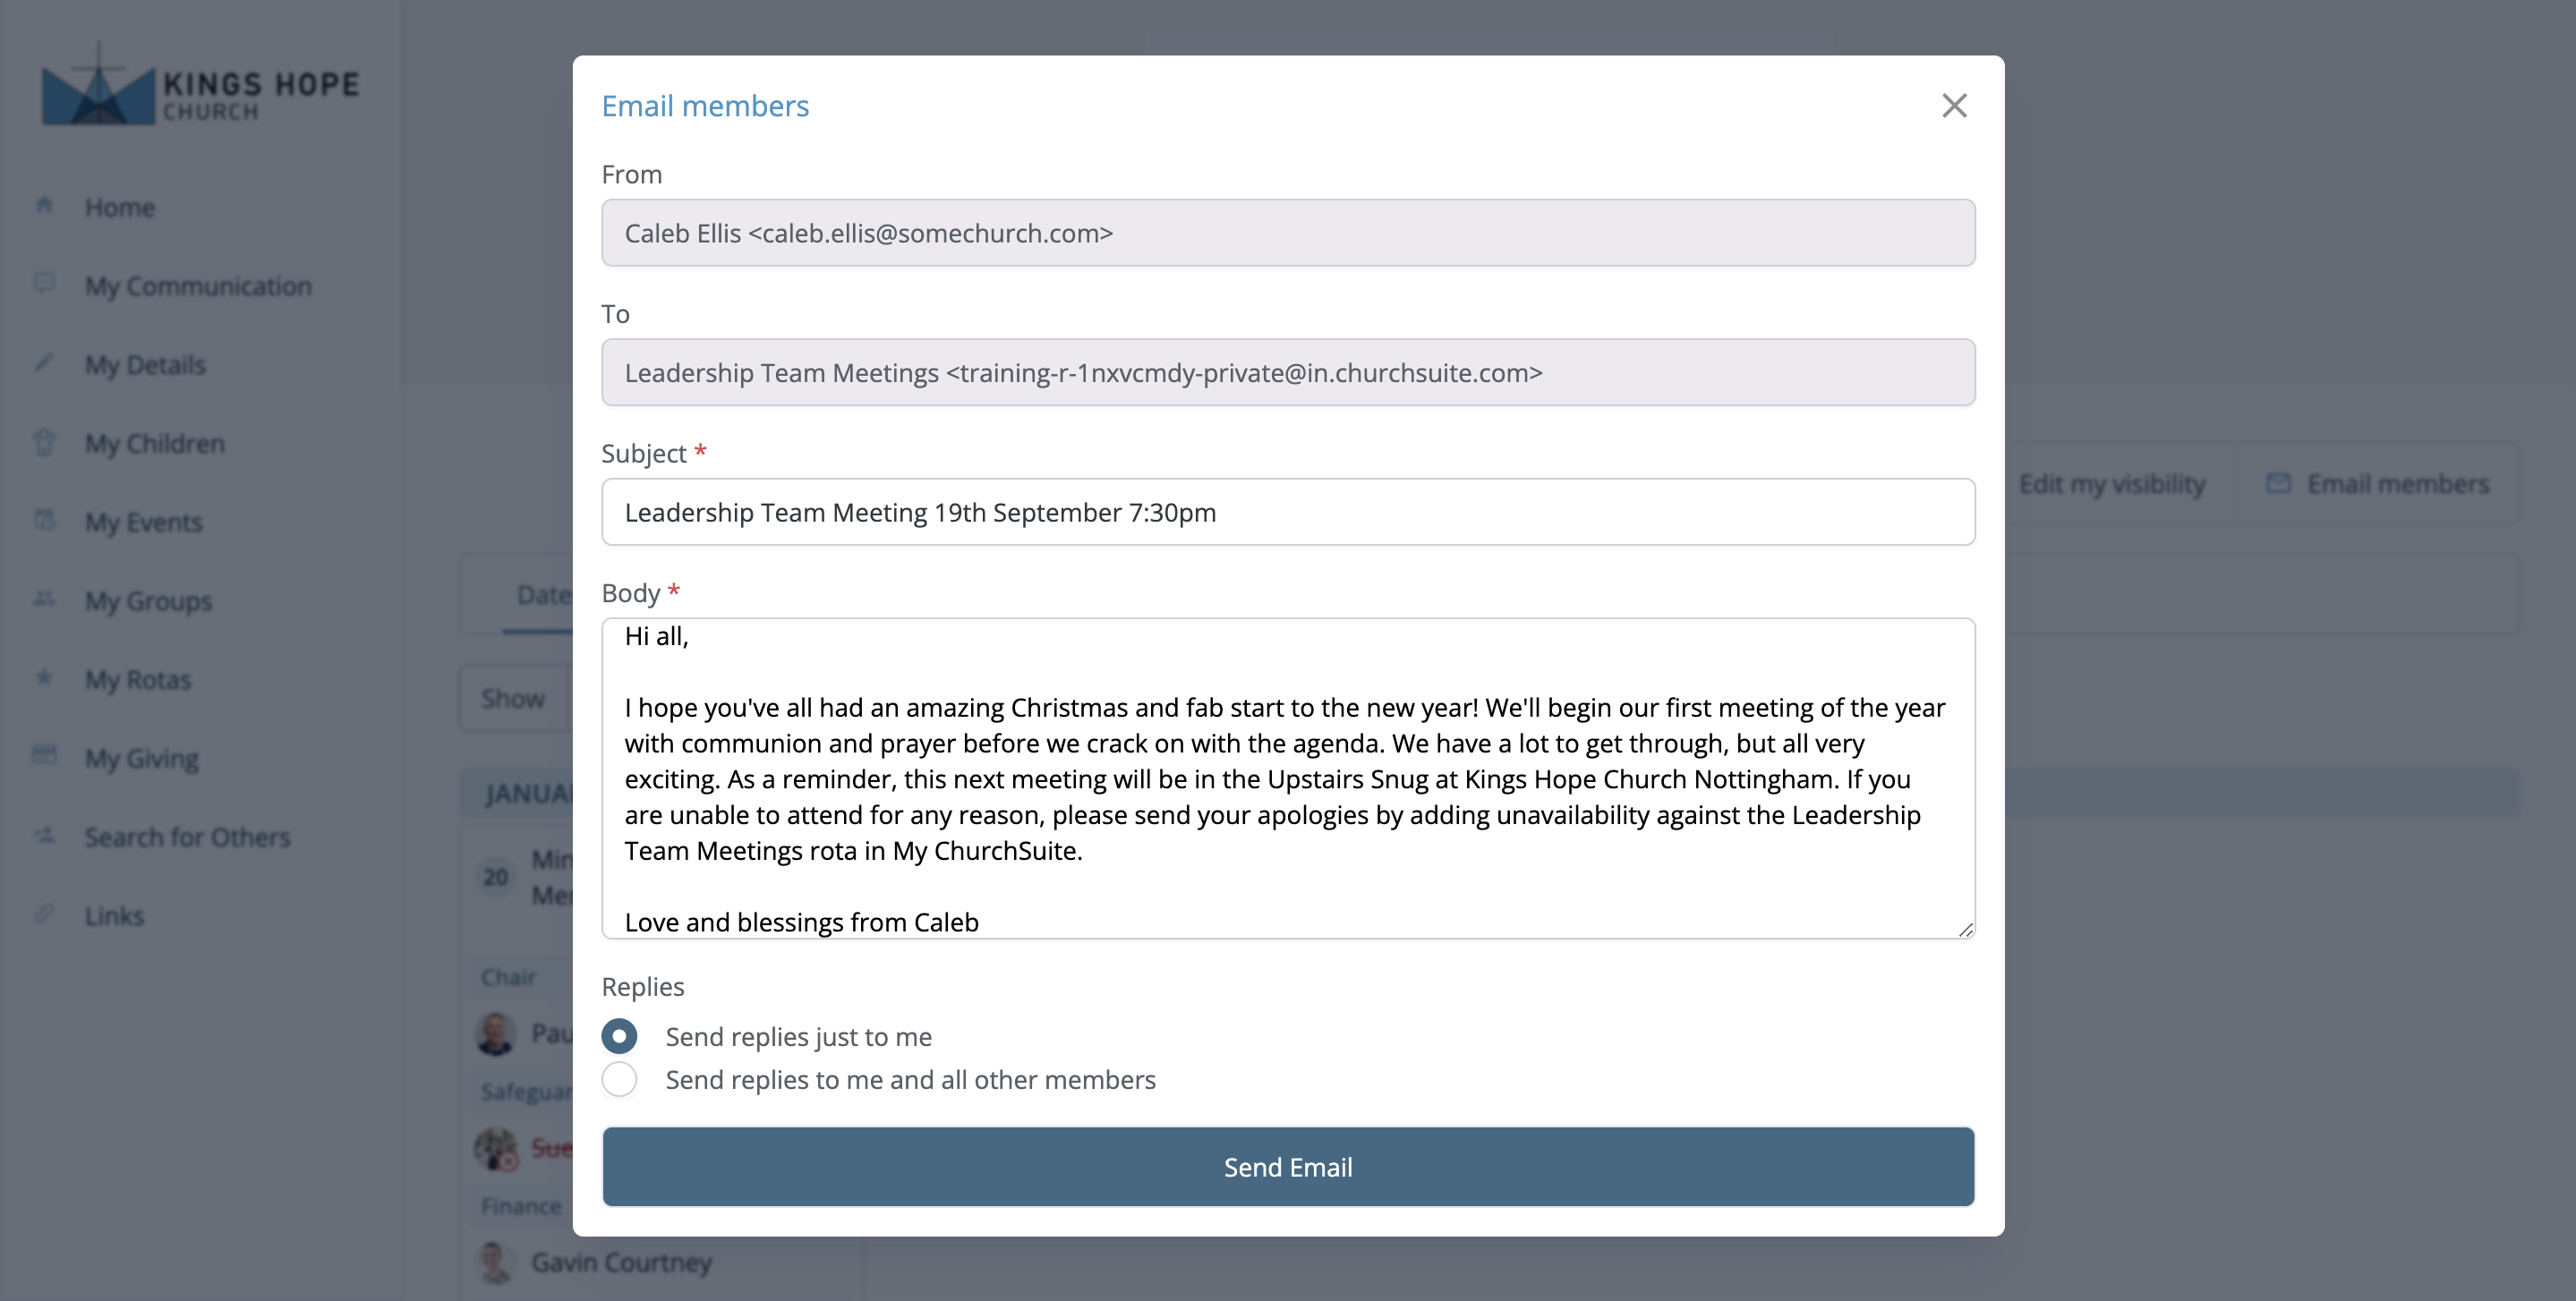Open My Communication in sidebar
Viewport: 2576px width, 1301px height.
pyautogui.click(x=198, y=286)
